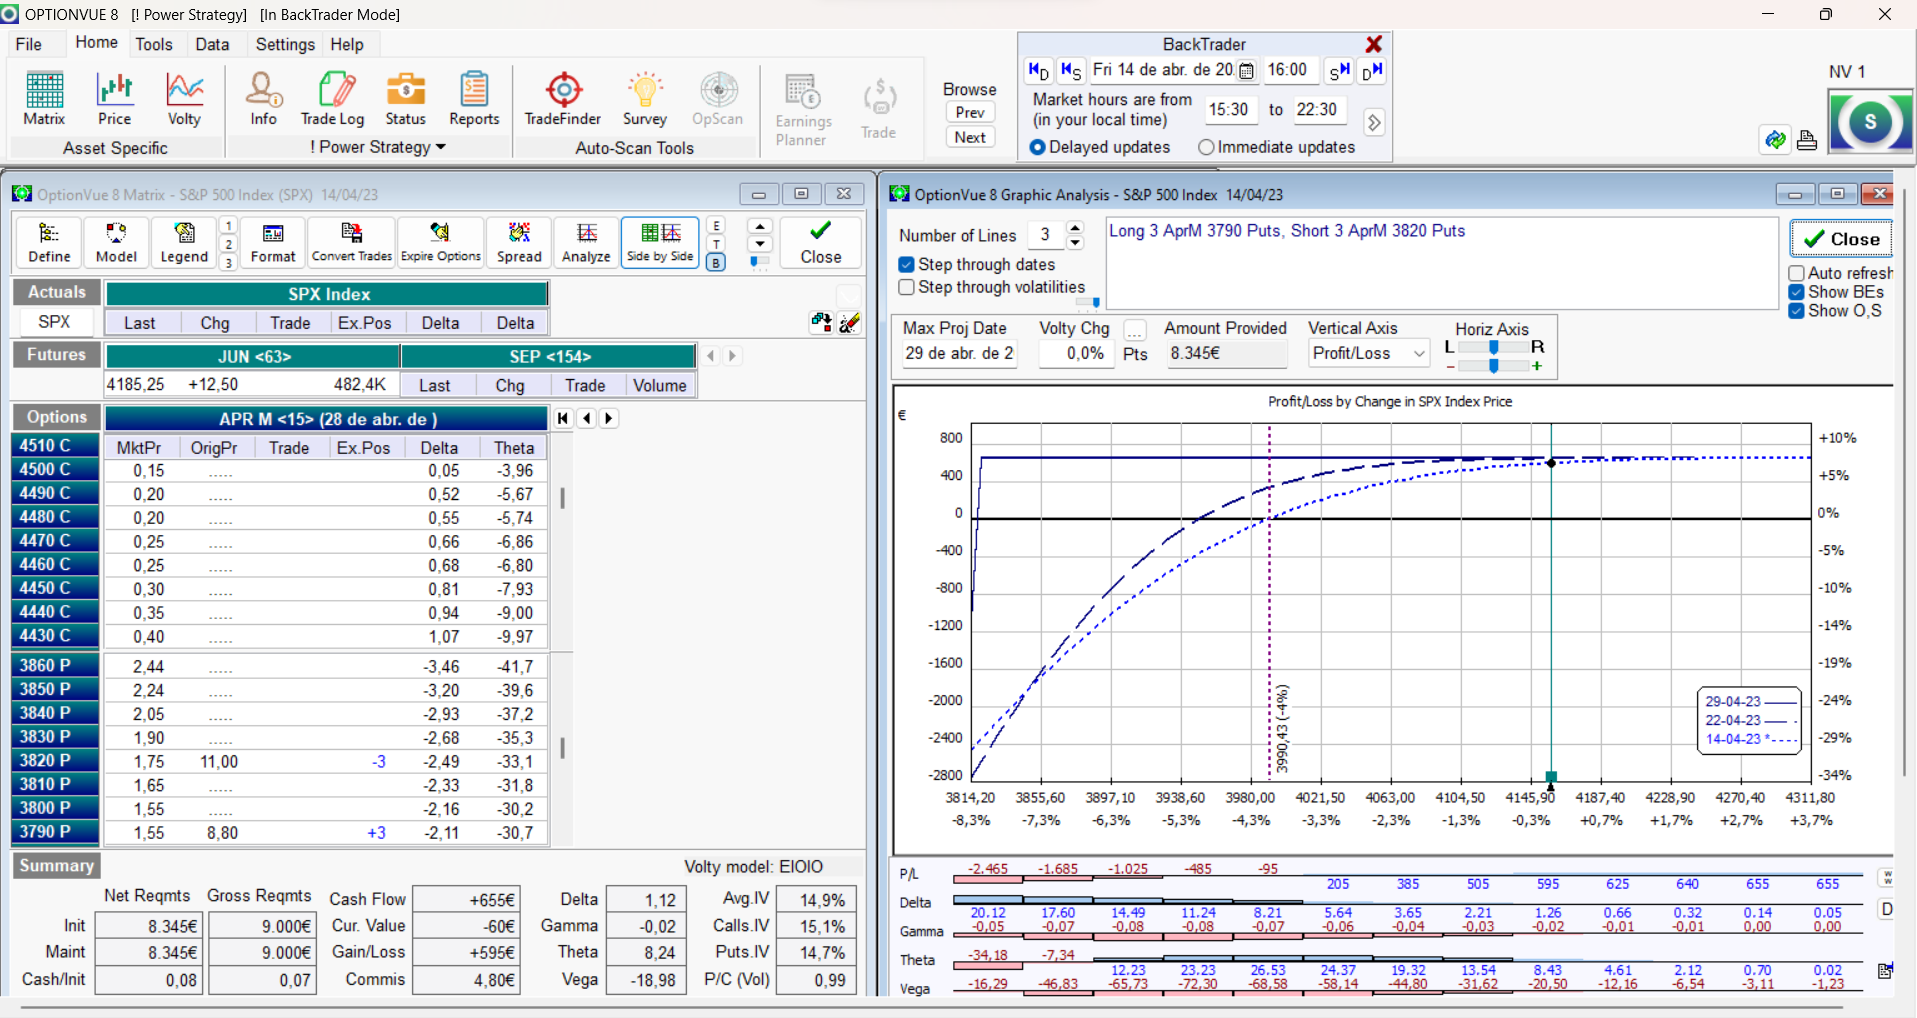Uncheck the Show BEs checkbox
Image resolution: width=1917 pixels, height=1018 pixels.
[x=1797, y=292]
